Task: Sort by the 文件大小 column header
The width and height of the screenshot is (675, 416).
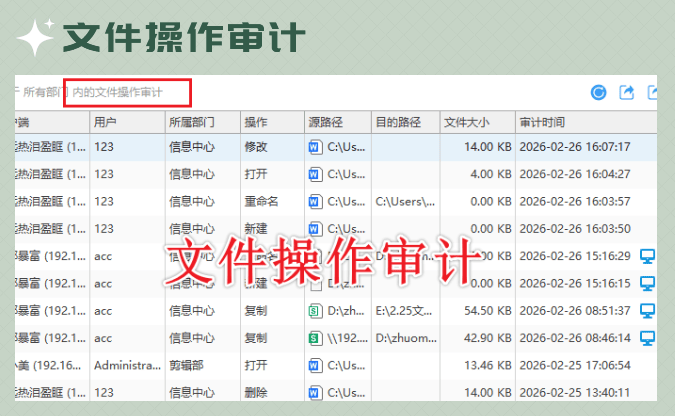Action: click(x=477, y=122)
